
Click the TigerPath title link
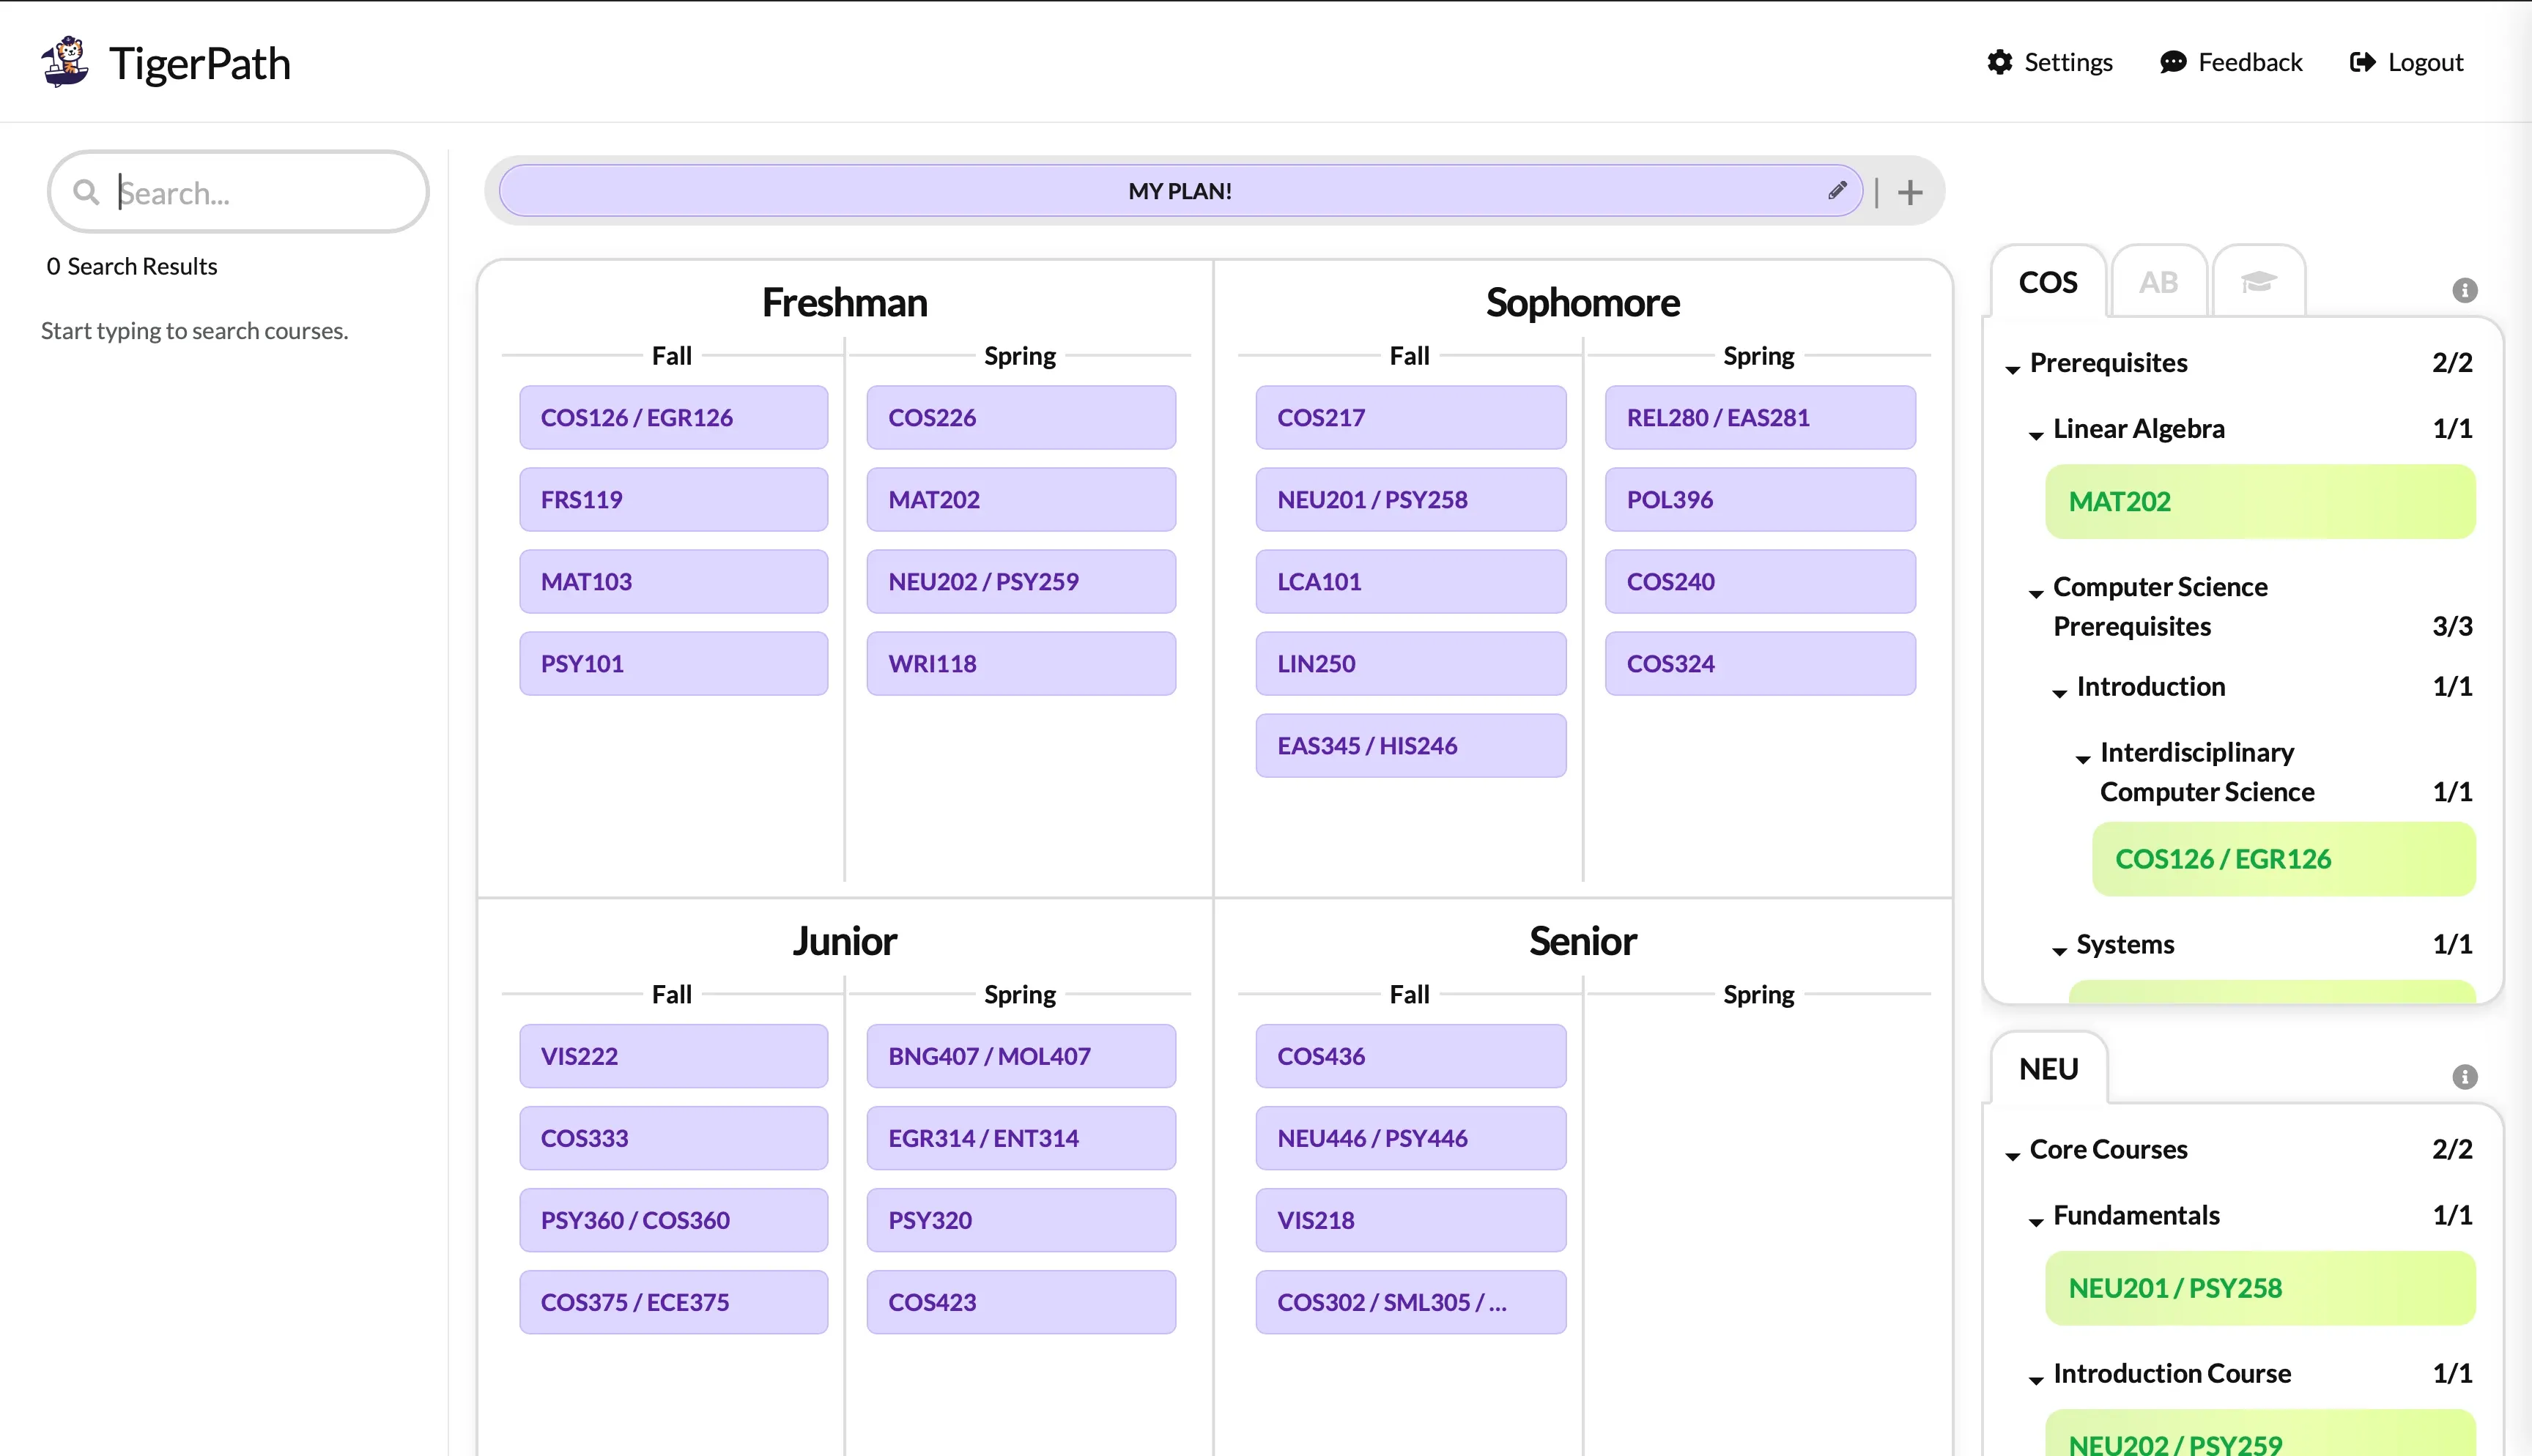click(200, 63)
